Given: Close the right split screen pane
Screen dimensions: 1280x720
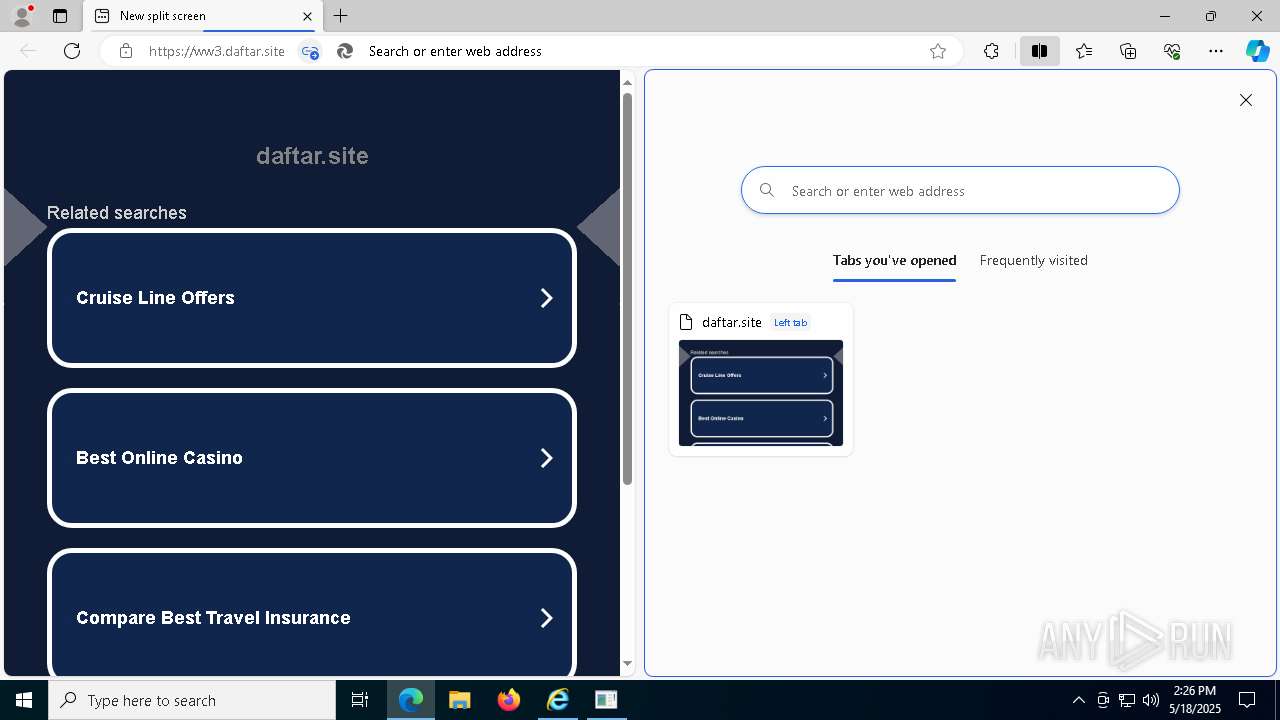Looking at the screenshot, I should click(1246, 100).
